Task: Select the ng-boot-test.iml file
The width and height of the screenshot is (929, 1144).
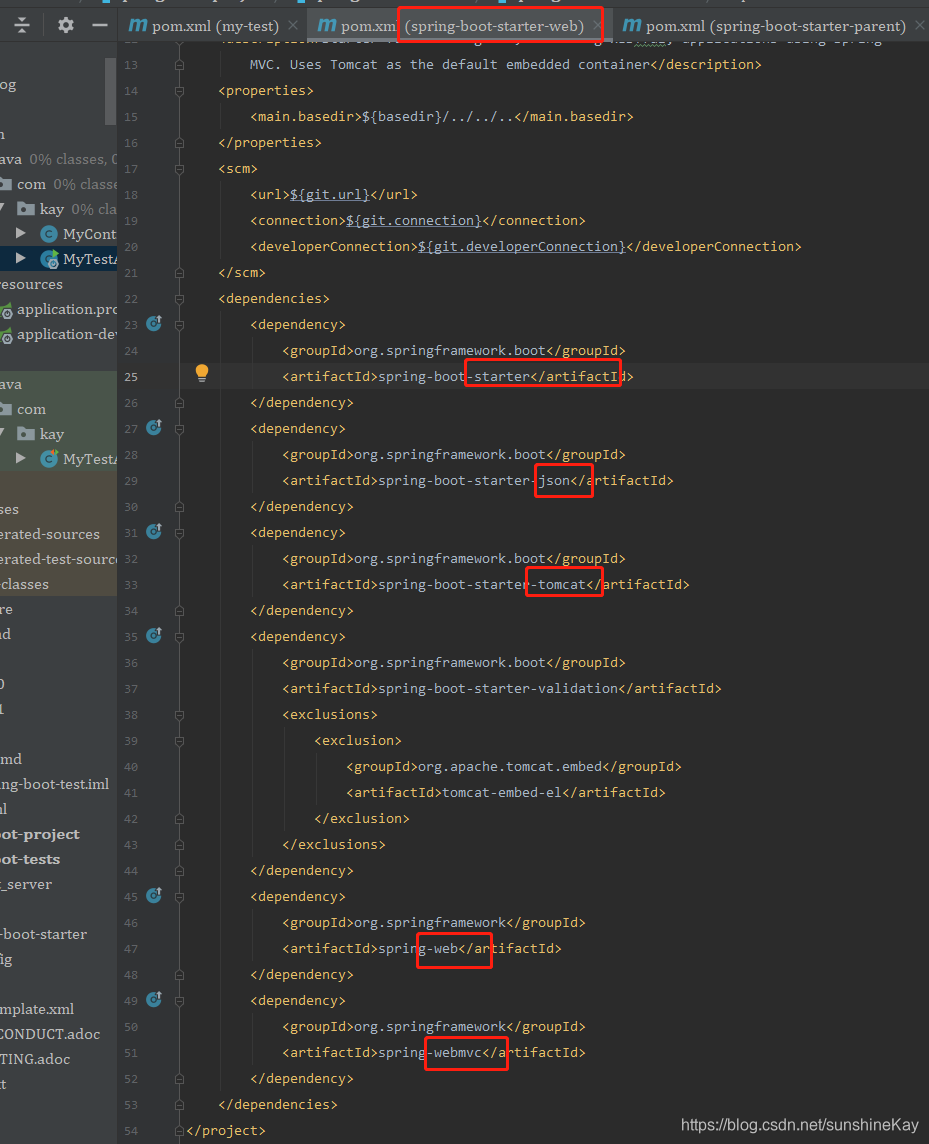Action: coord(55,784)
